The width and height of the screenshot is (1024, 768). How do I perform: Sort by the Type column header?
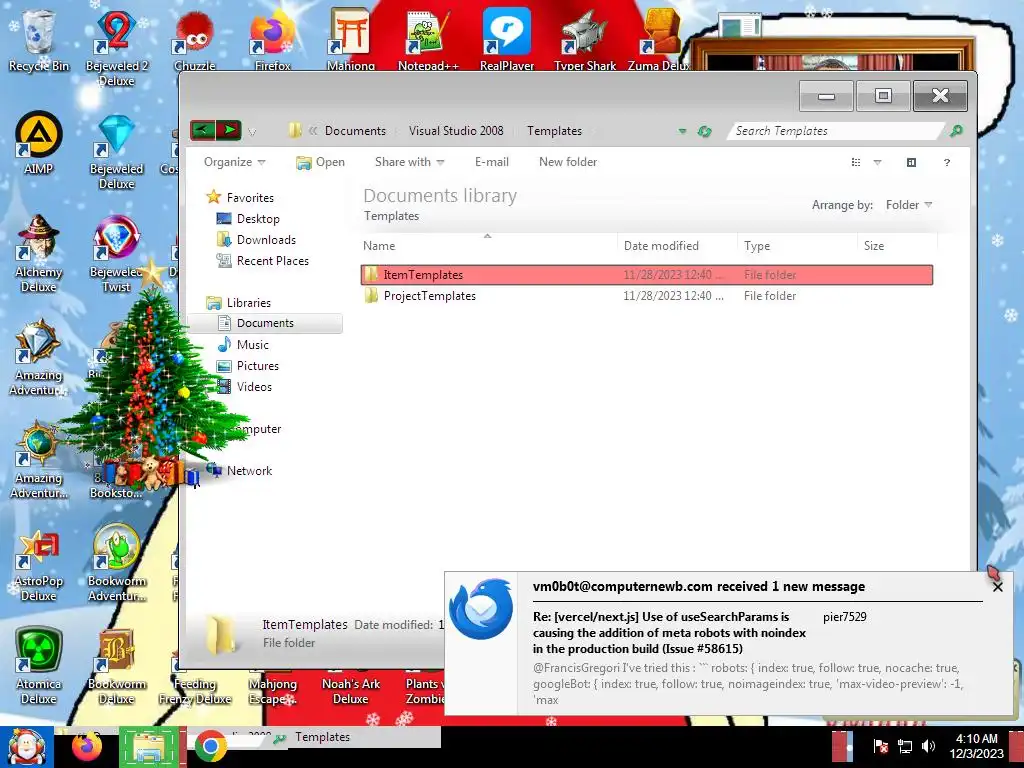pos(797,246)
